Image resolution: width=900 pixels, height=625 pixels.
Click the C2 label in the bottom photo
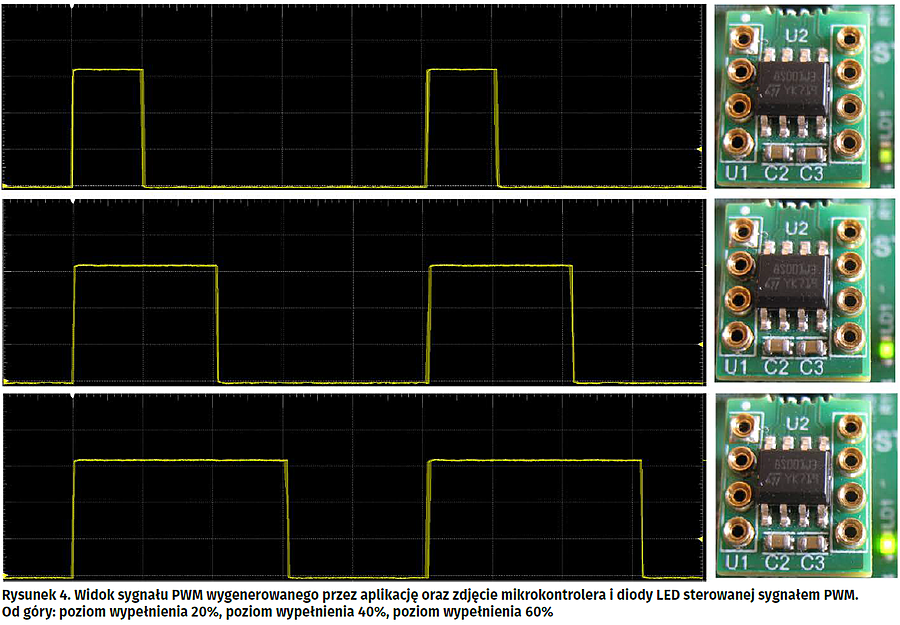pyautogui.click(x=776, y=563)
